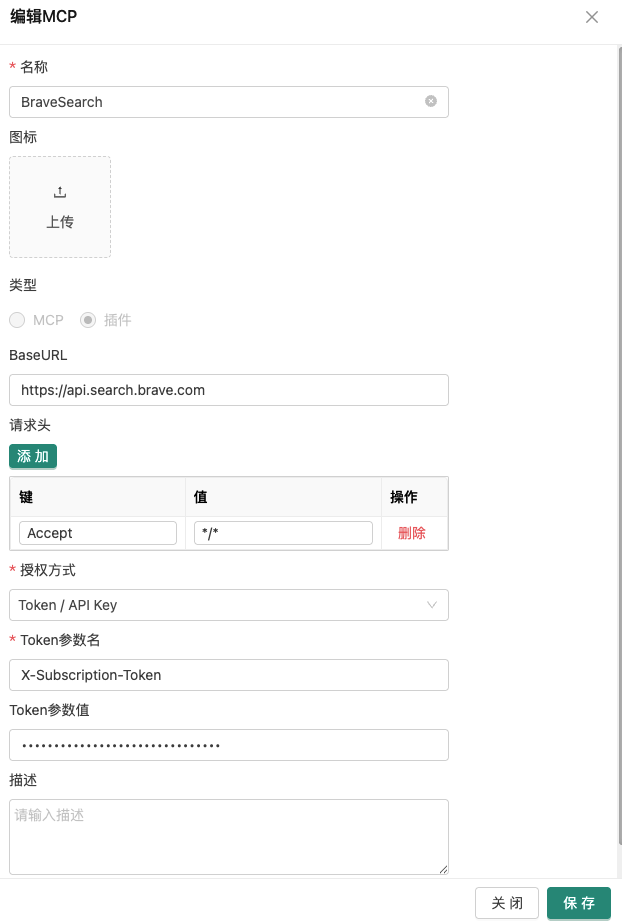Click the 上传 text in upload area
Viewport: 622px width, 922px height.
(60, 222)
